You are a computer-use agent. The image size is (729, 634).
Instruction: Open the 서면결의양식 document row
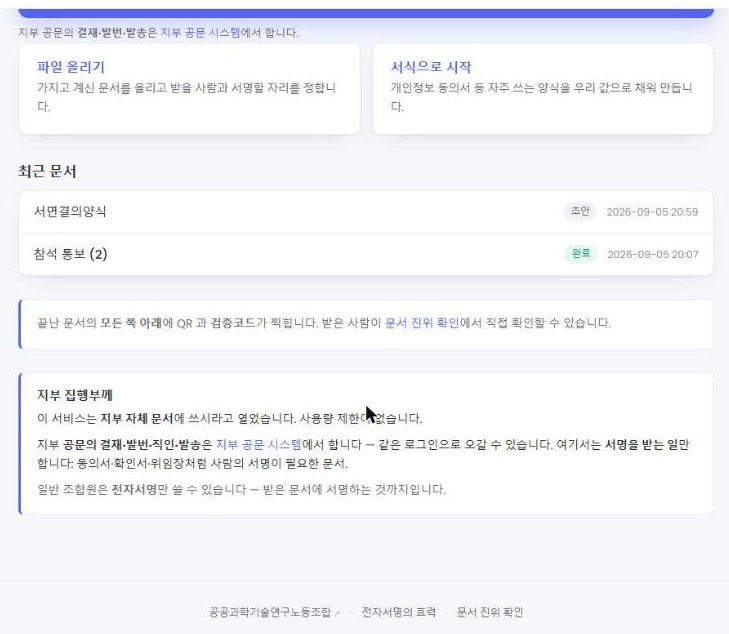tap(366, 212)
